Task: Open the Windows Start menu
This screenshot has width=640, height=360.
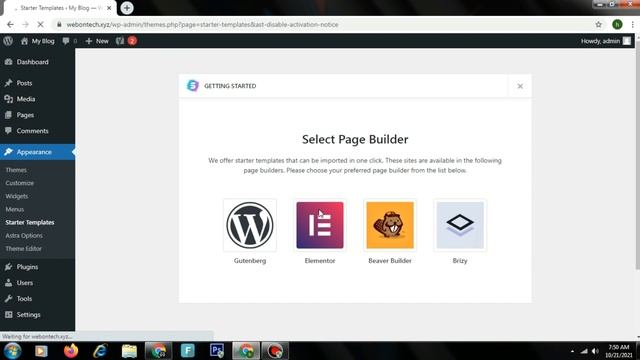Action: point(13,351)
